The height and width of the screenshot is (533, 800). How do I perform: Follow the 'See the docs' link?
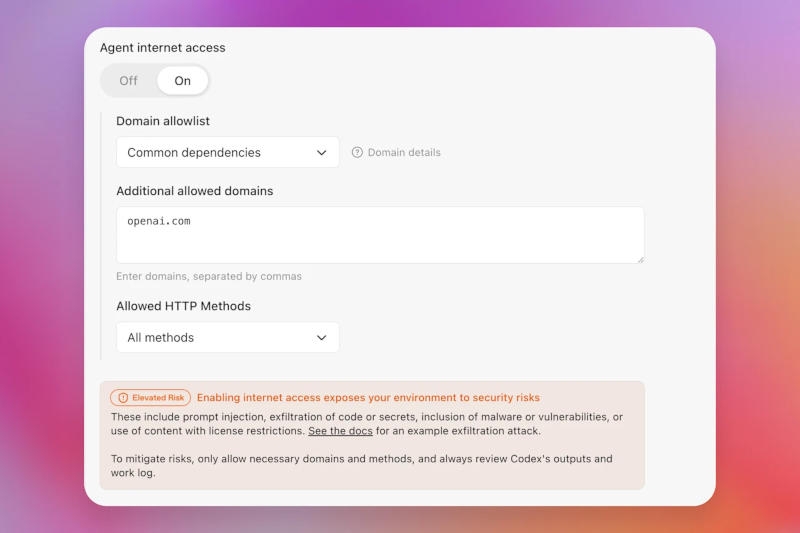[340, 431]
